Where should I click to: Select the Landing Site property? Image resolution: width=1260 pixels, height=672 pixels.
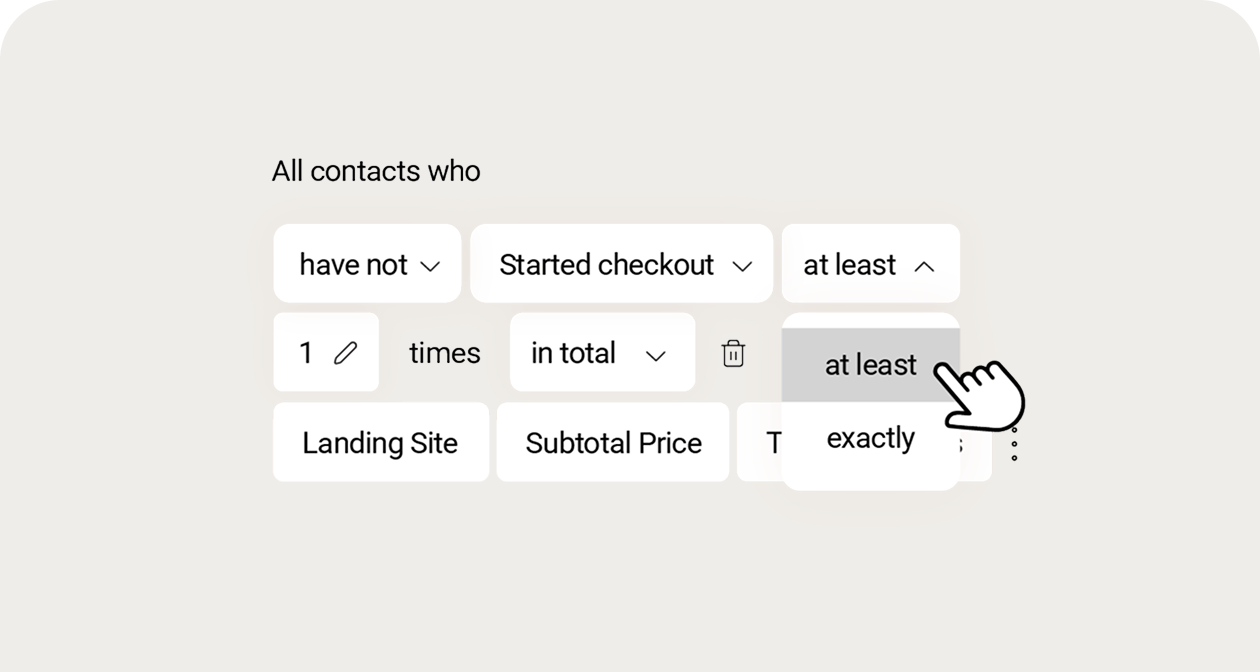(380, 443)
